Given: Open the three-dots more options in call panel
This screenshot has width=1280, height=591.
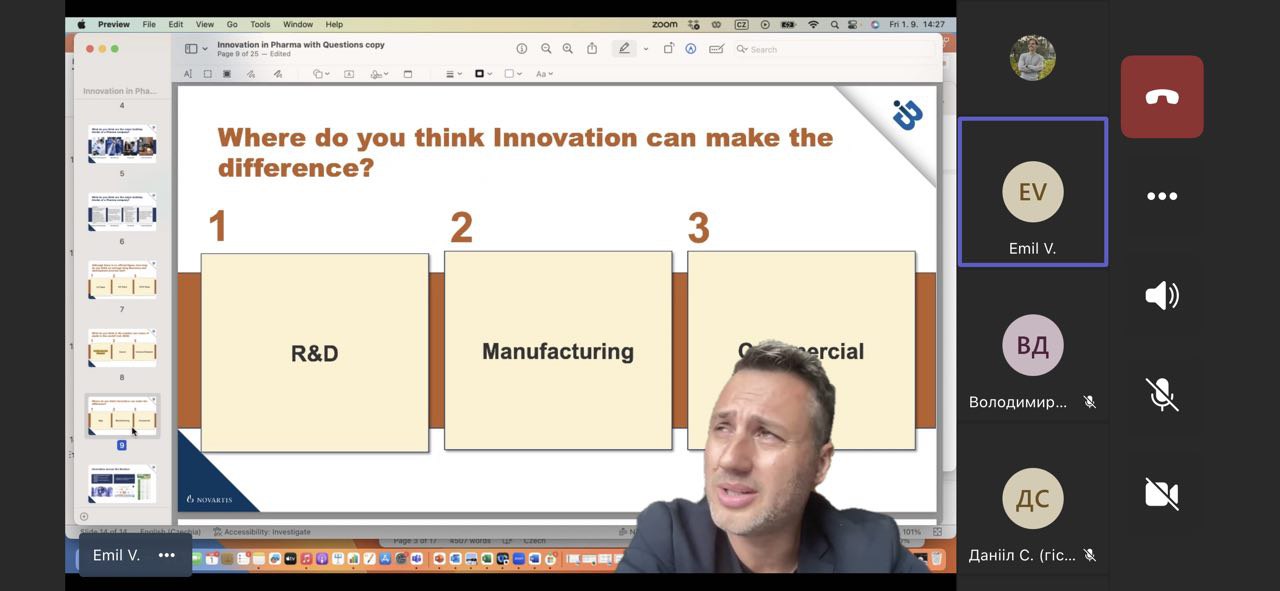Looking at the screenshot, I should [x=1161, y=196].
